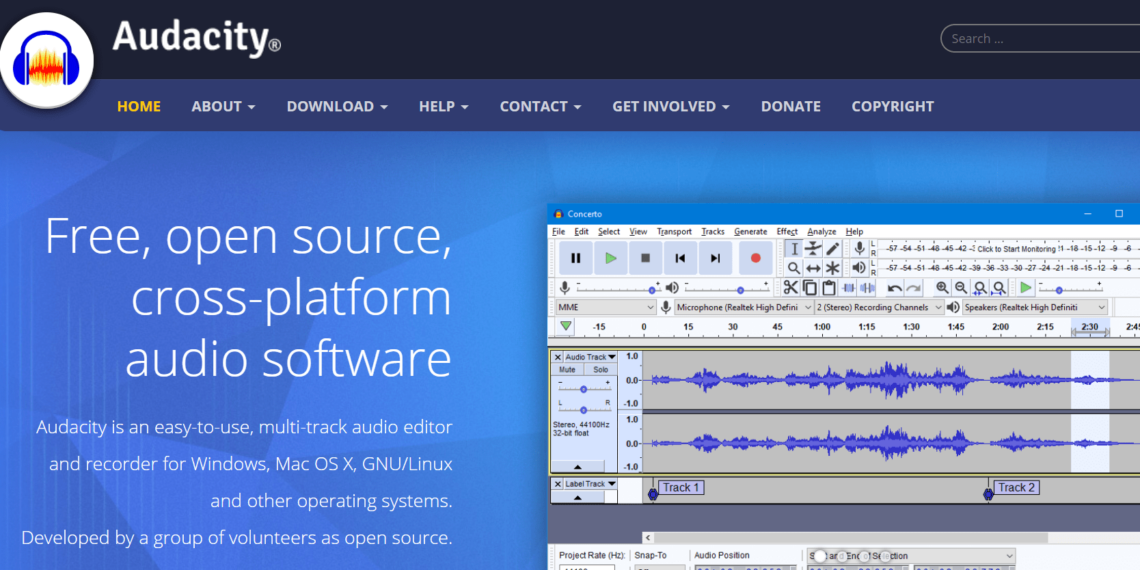
Task: Select the Draw pencil tool
Action: [832, 248]
